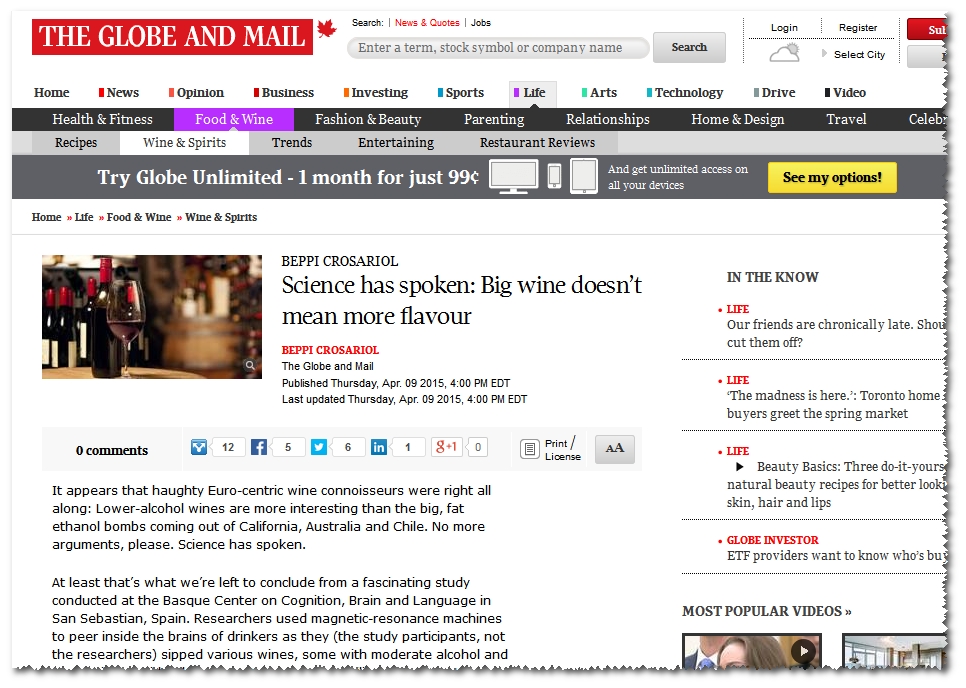Click the search term input field
The width and height of the screenshot is (966, 688).
click(x=498, y=48)
